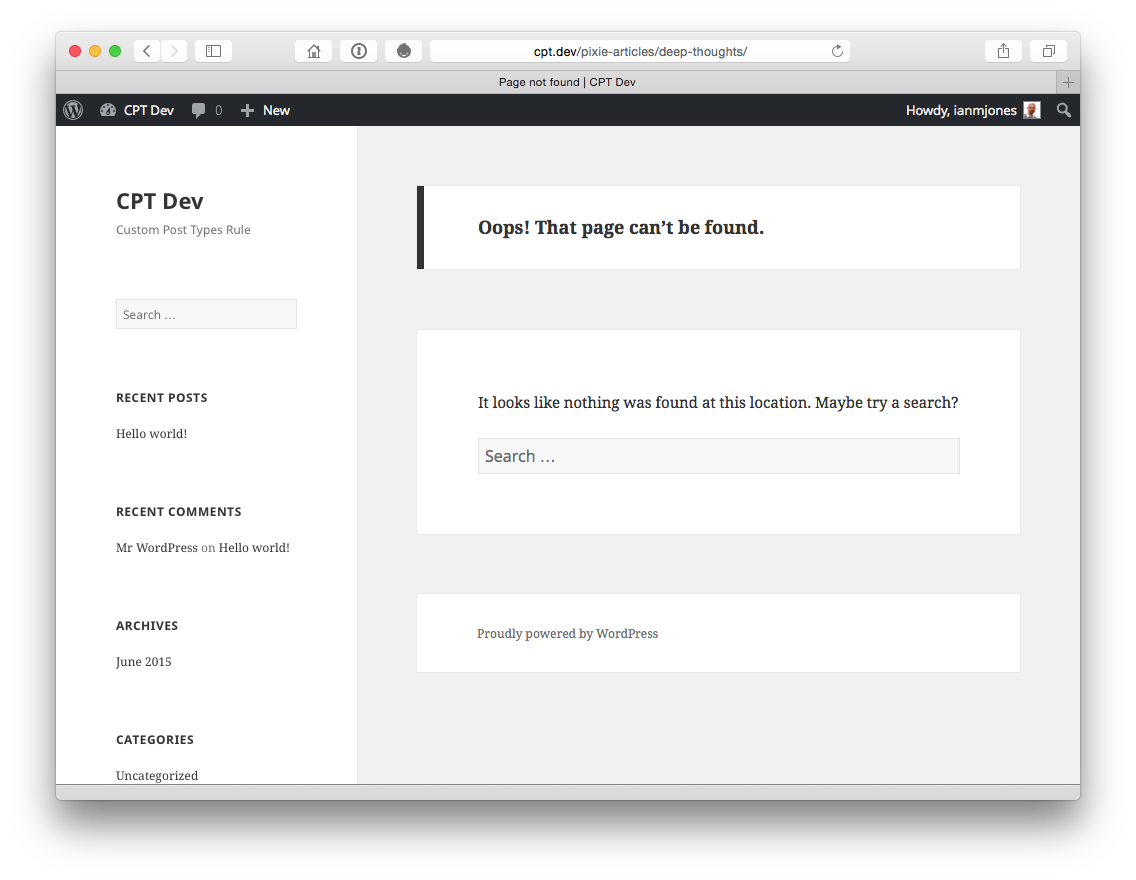Open Howdy, ianmjones account menu
The height and width of the screenshot is (880, 1136).
pos(972,110)
